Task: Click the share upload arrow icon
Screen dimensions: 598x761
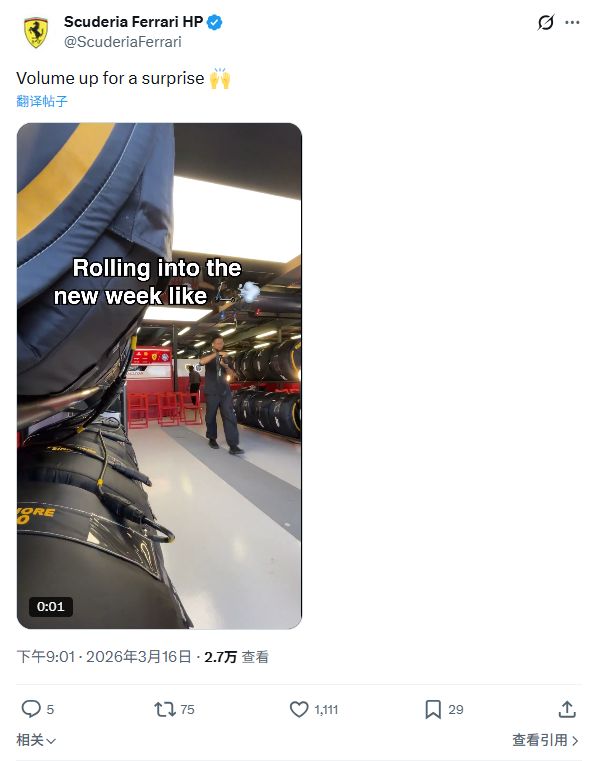Action: 567,709
